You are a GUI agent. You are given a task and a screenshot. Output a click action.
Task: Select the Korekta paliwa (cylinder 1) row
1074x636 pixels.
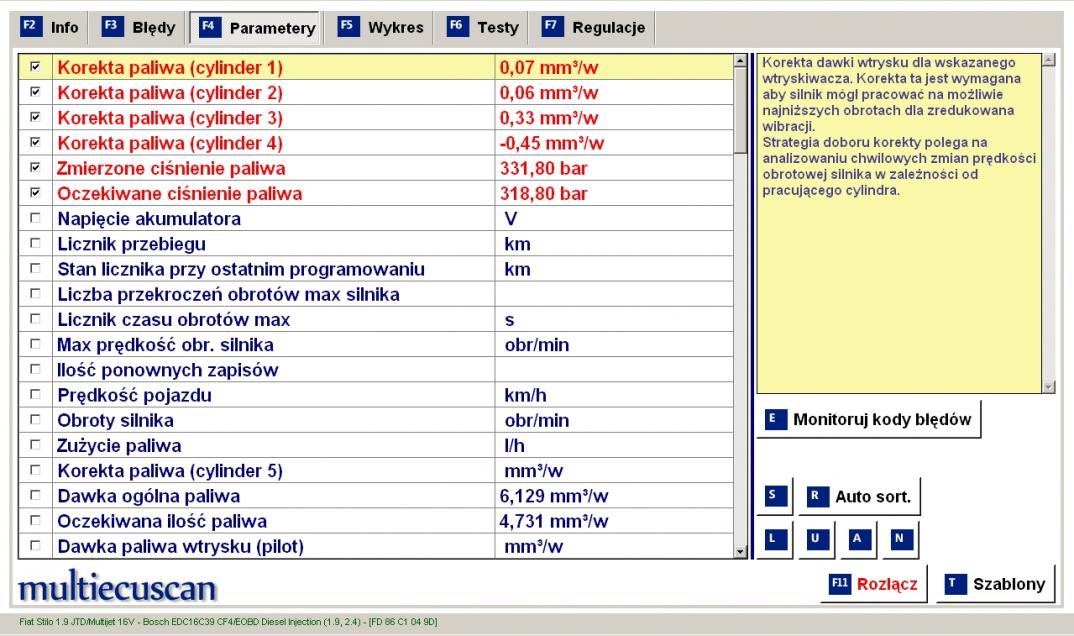375,67
